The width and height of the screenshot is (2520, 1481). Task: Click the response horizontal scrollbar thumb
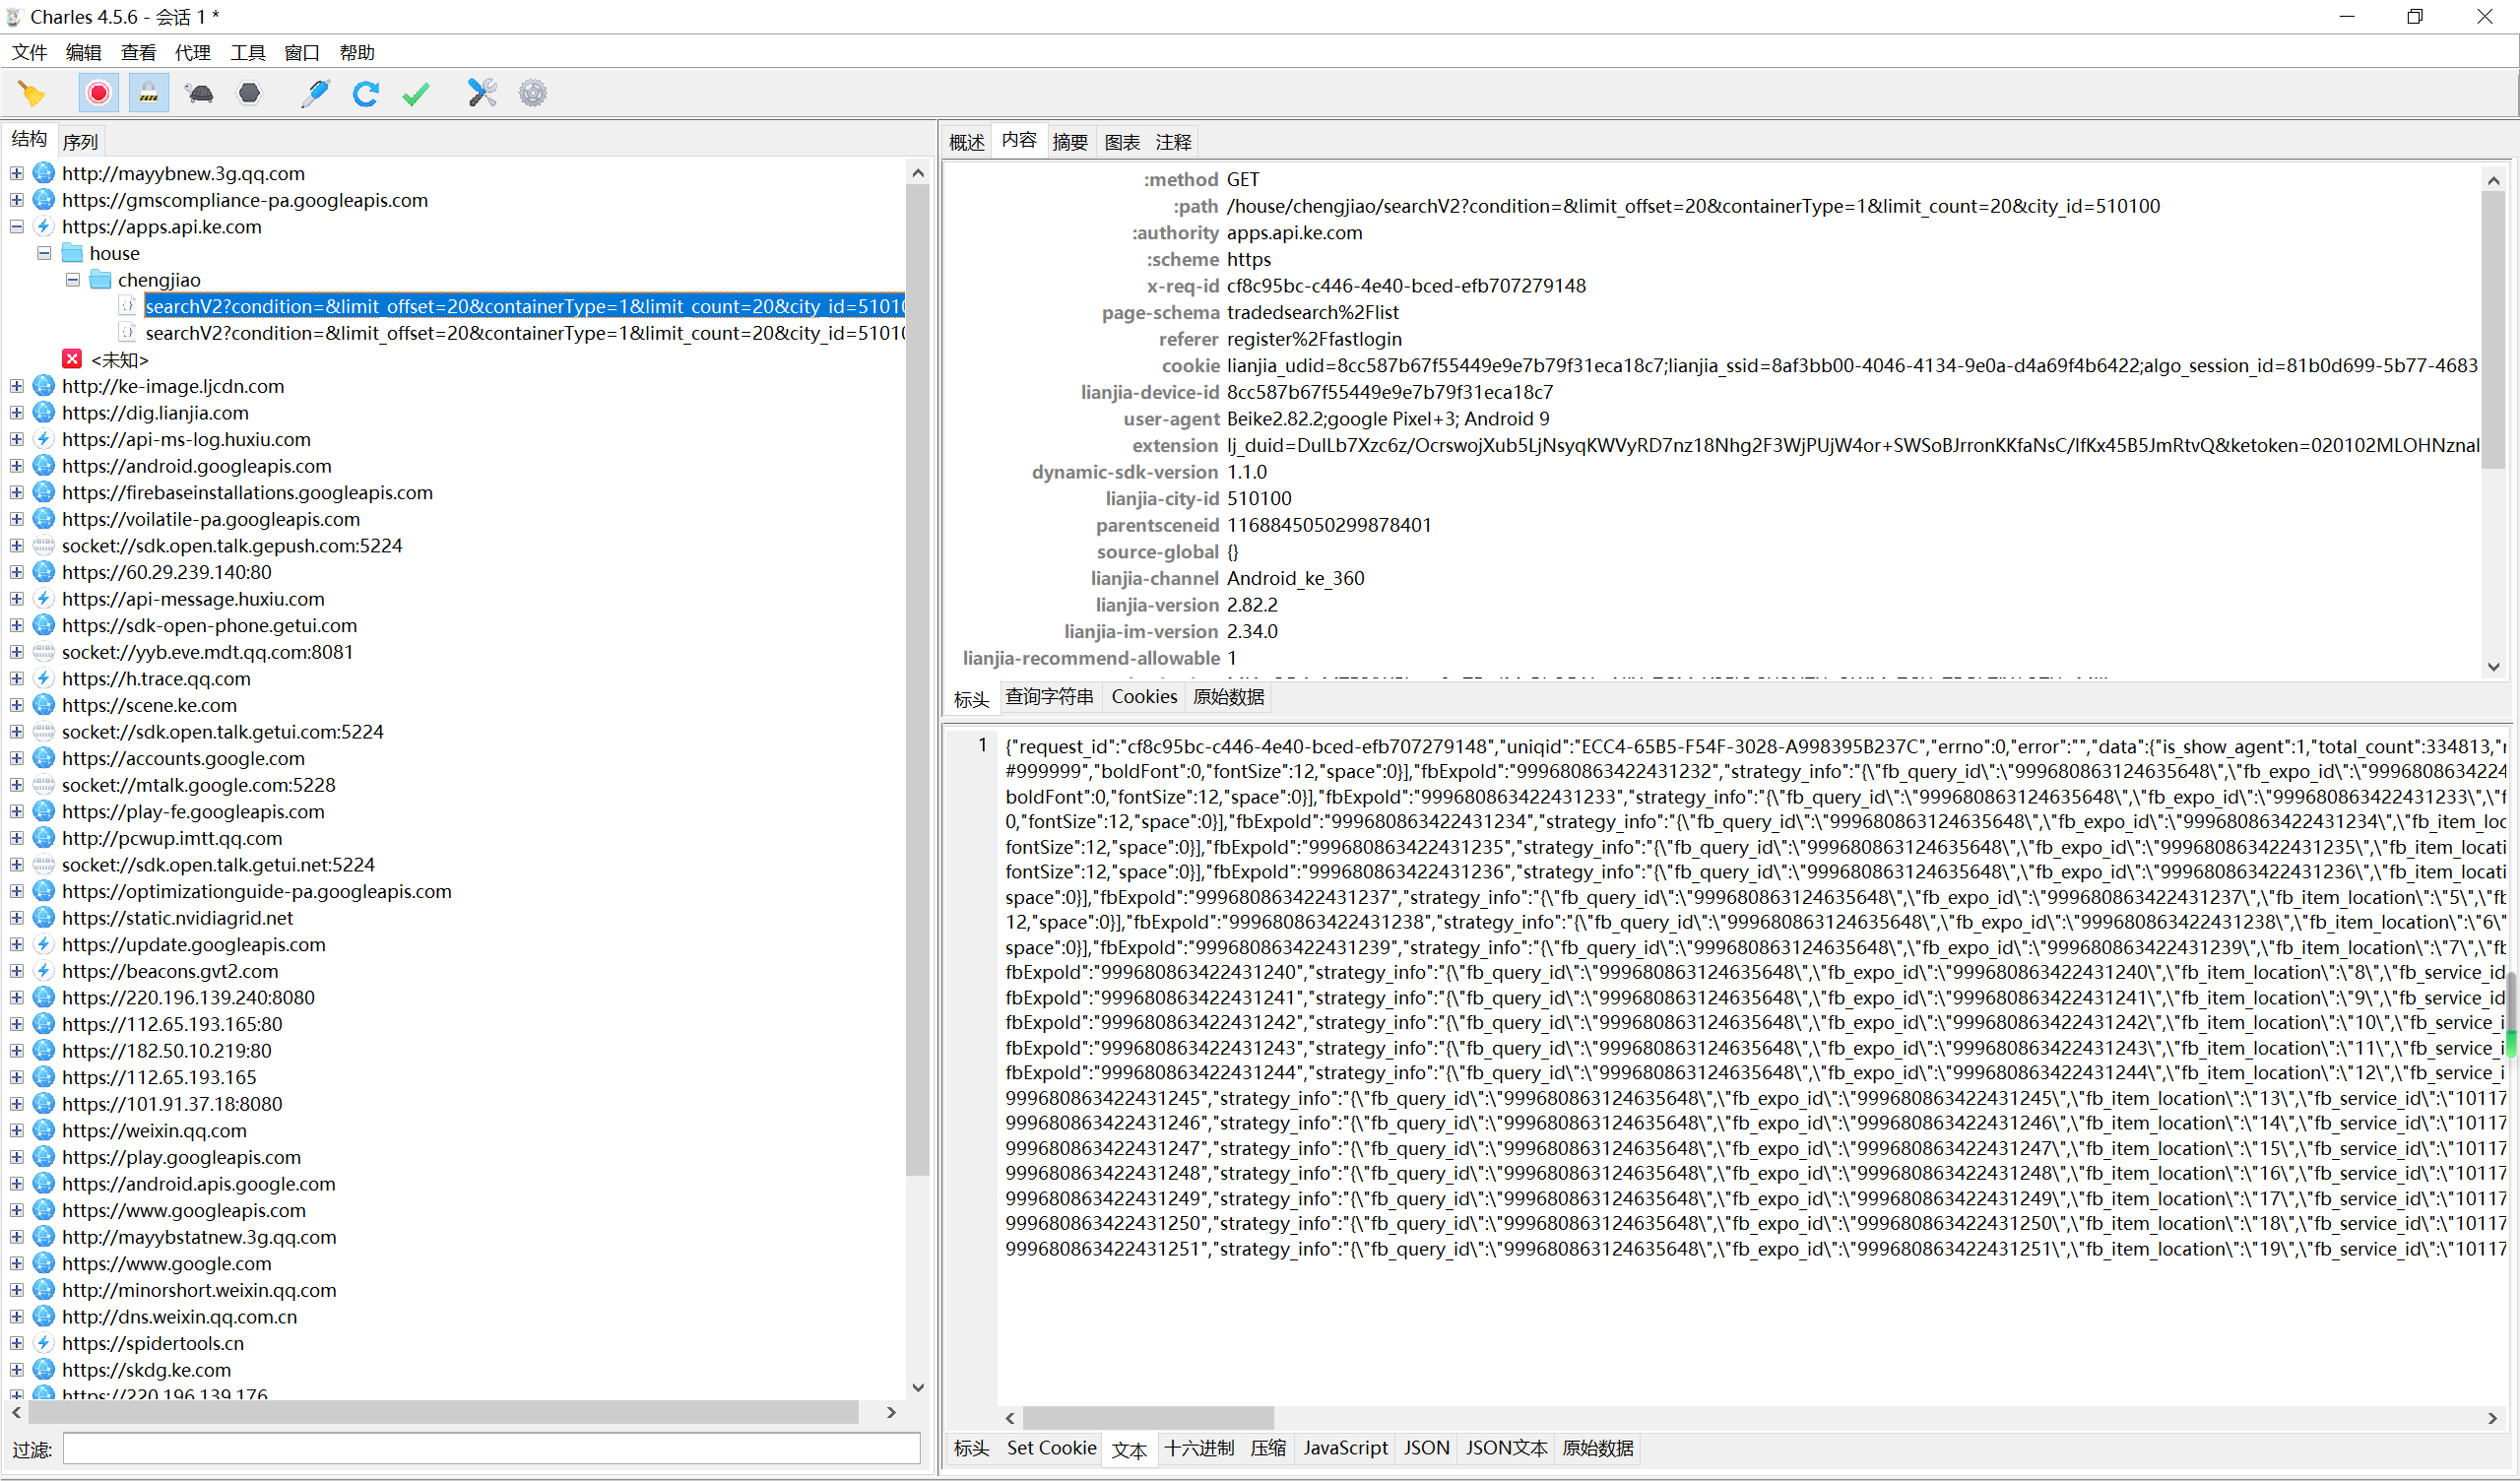(x=1148, y=1418)
